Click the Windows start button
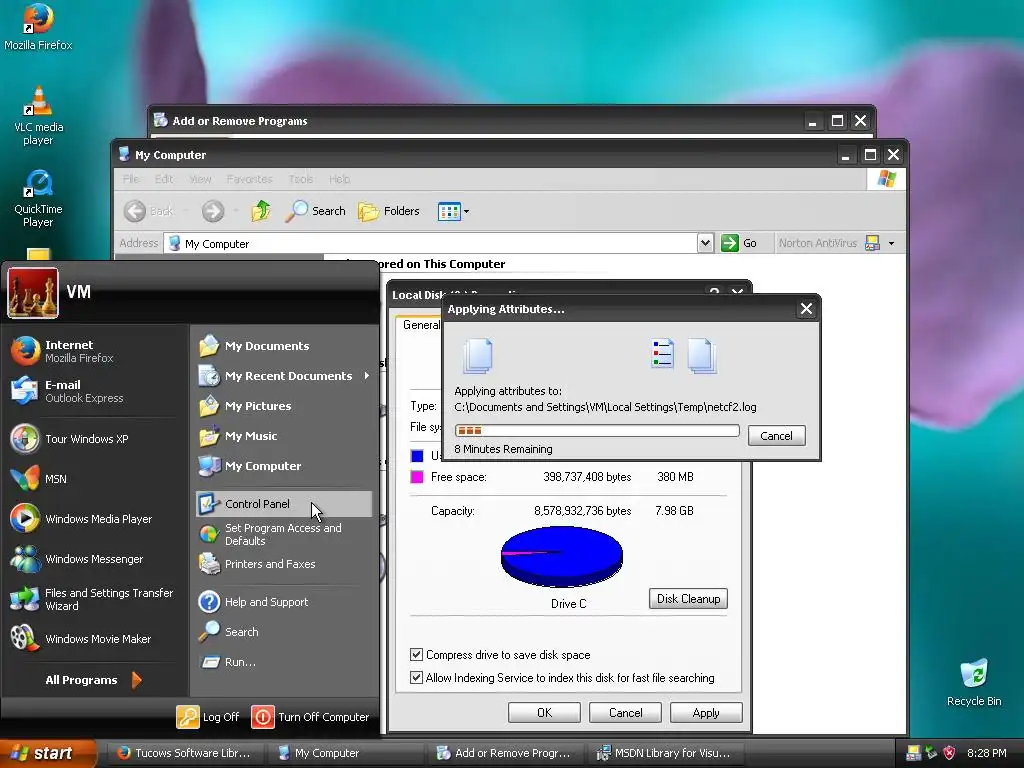Screen dimensions: 1024x768 coord(48,753)
